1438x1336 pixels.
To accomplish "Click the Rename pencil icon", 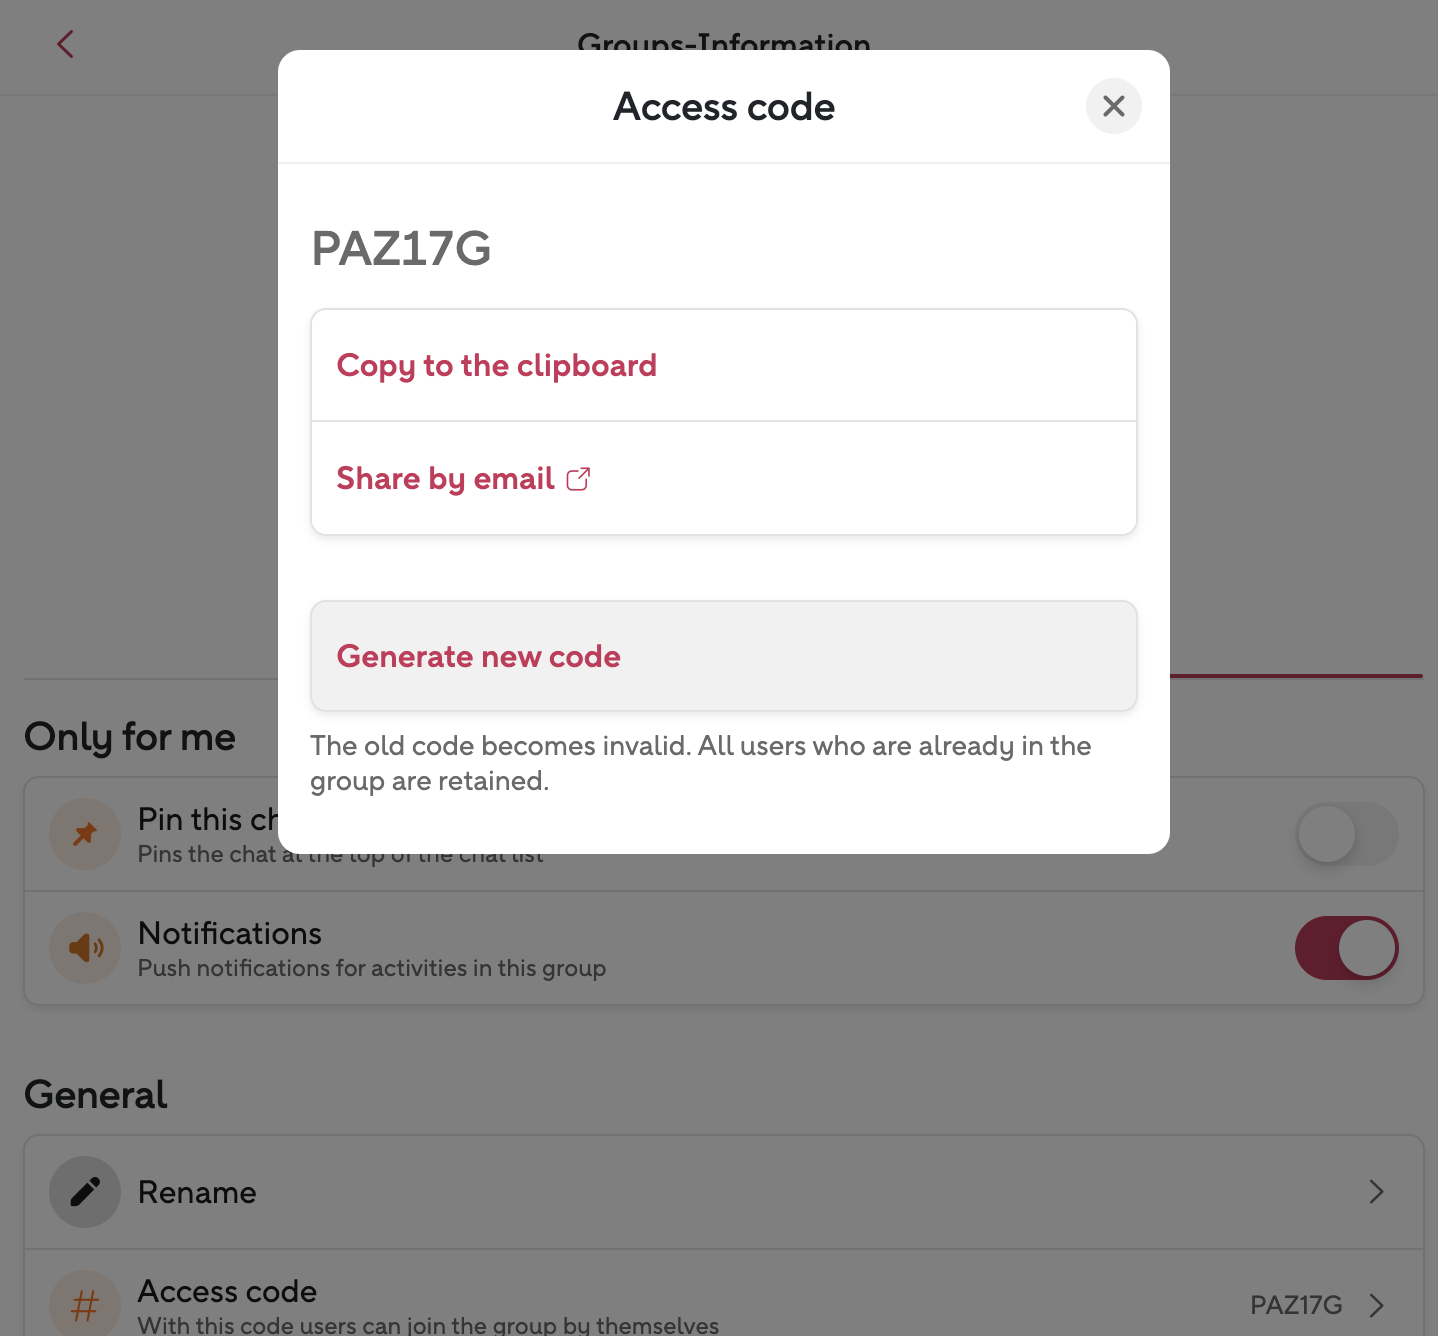I will click(x=85, y=1192).
